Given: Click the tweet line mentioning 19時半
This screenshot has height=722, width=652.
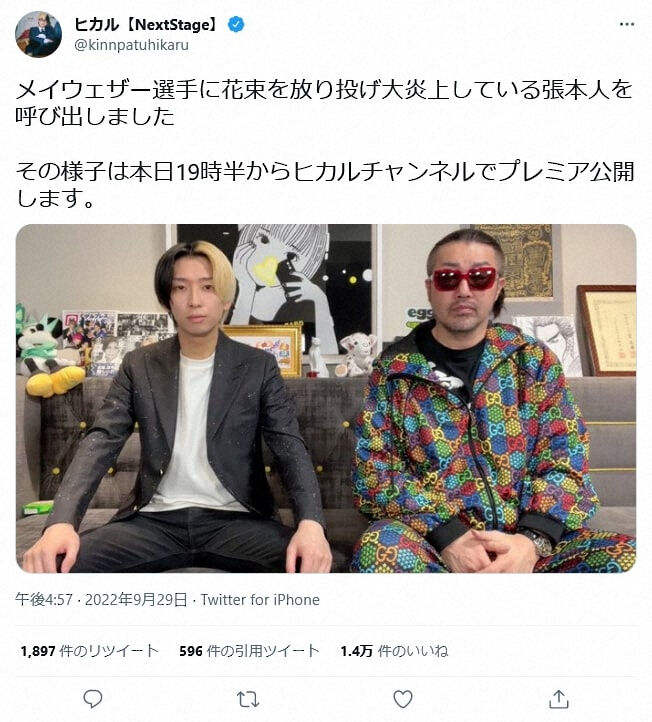Looking at the screenshot, I should click(x=325, y=172).
